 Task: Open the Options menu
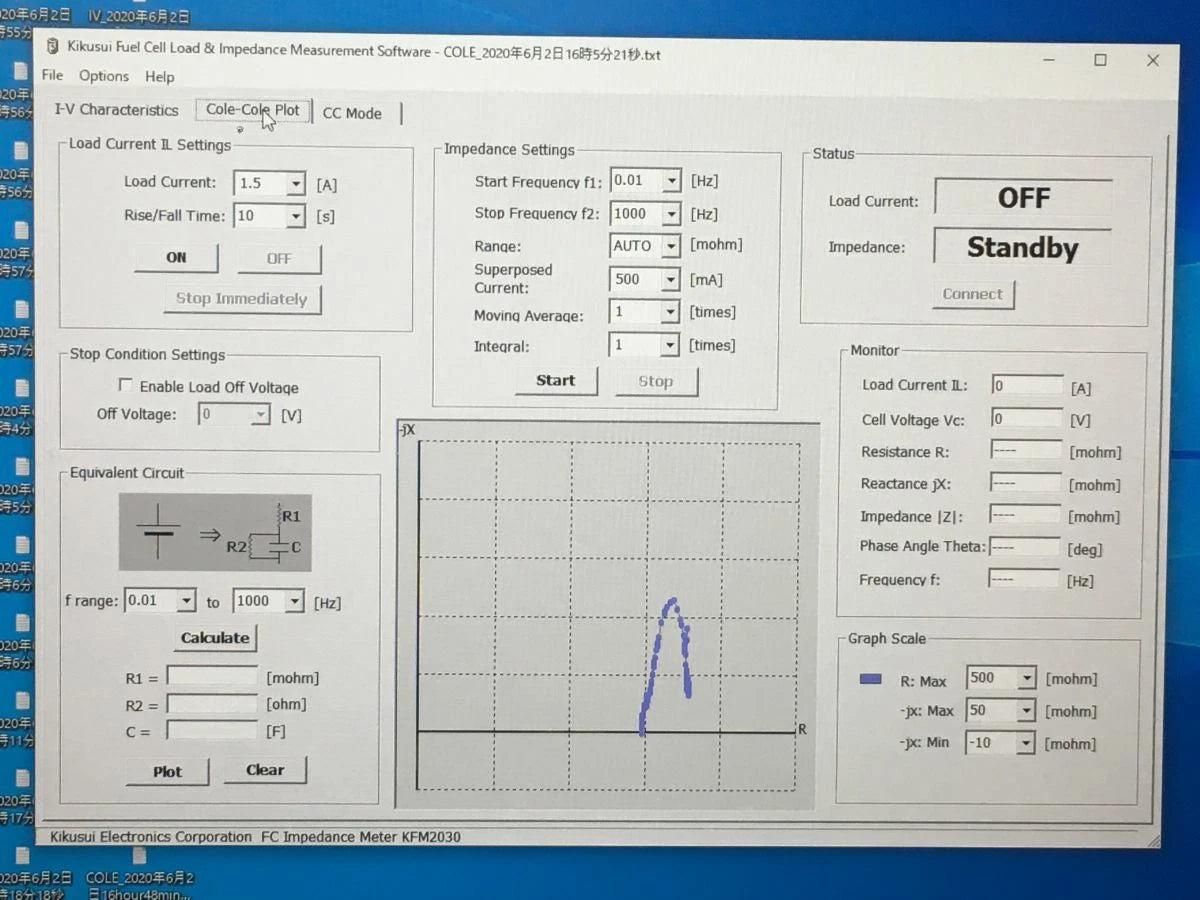click(x=103, y=76)
